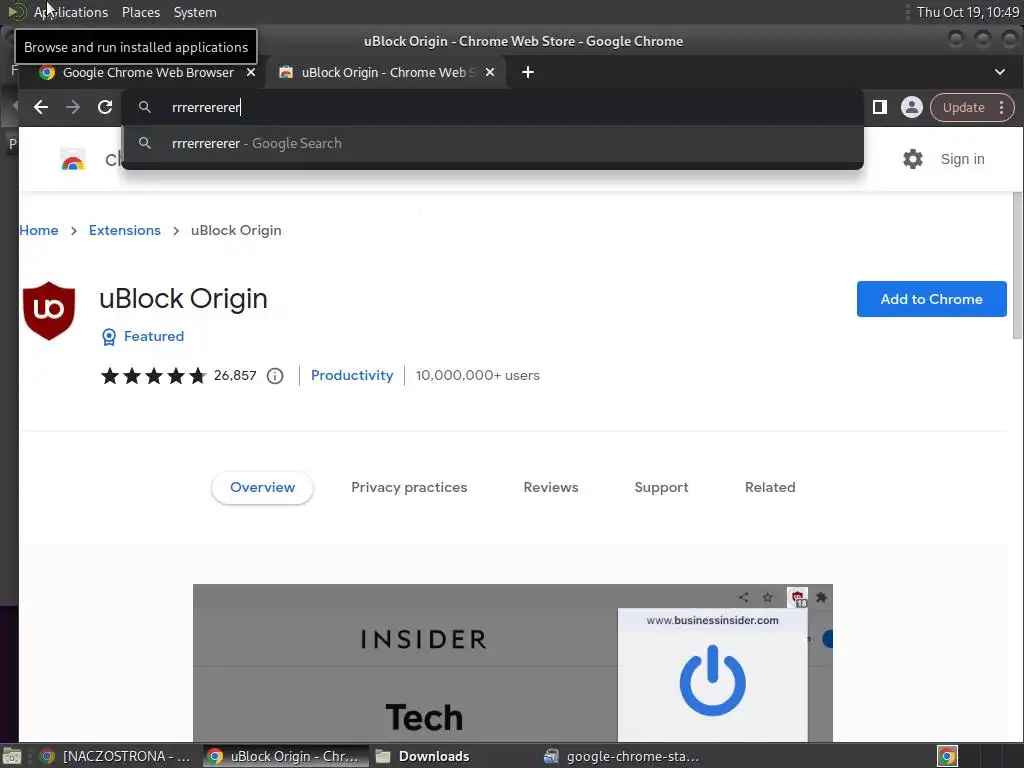The image size is (1024, 768).
Task: Switch to Reviews tab
Action: pyautogui.click(x=551, y=487)
